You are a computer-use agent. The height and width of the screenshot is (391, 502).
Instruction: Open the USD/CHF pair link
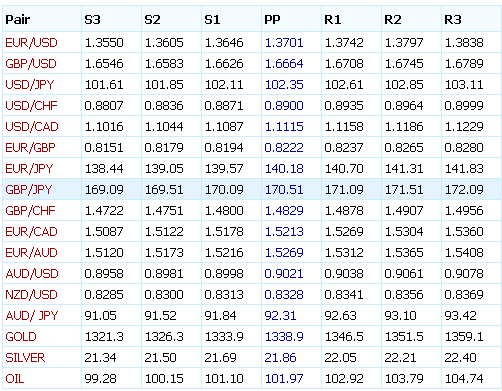31,106
